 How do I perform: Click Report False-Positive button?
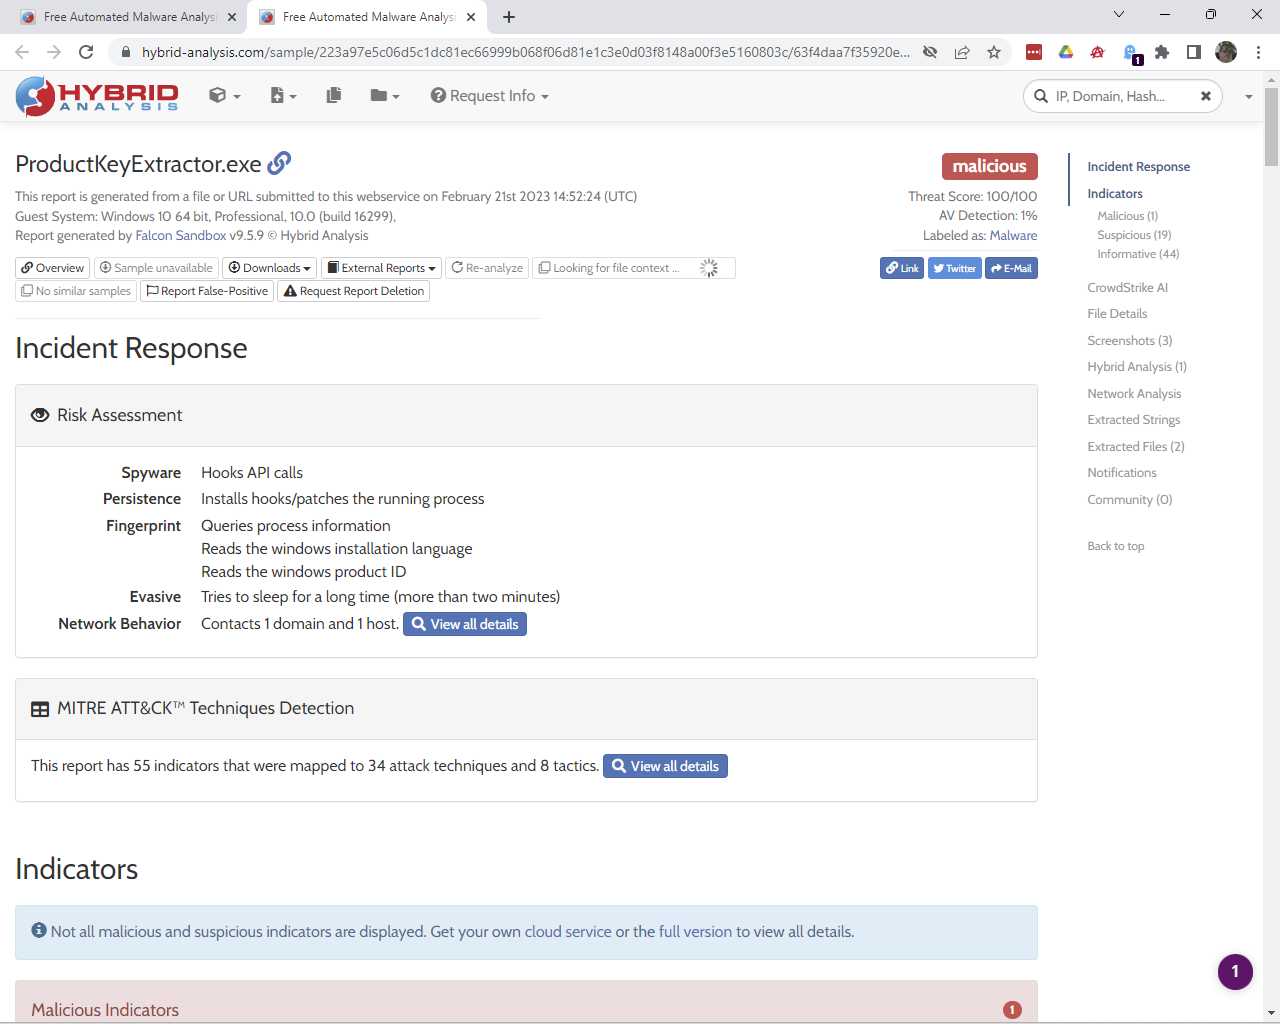pos(207,291)
